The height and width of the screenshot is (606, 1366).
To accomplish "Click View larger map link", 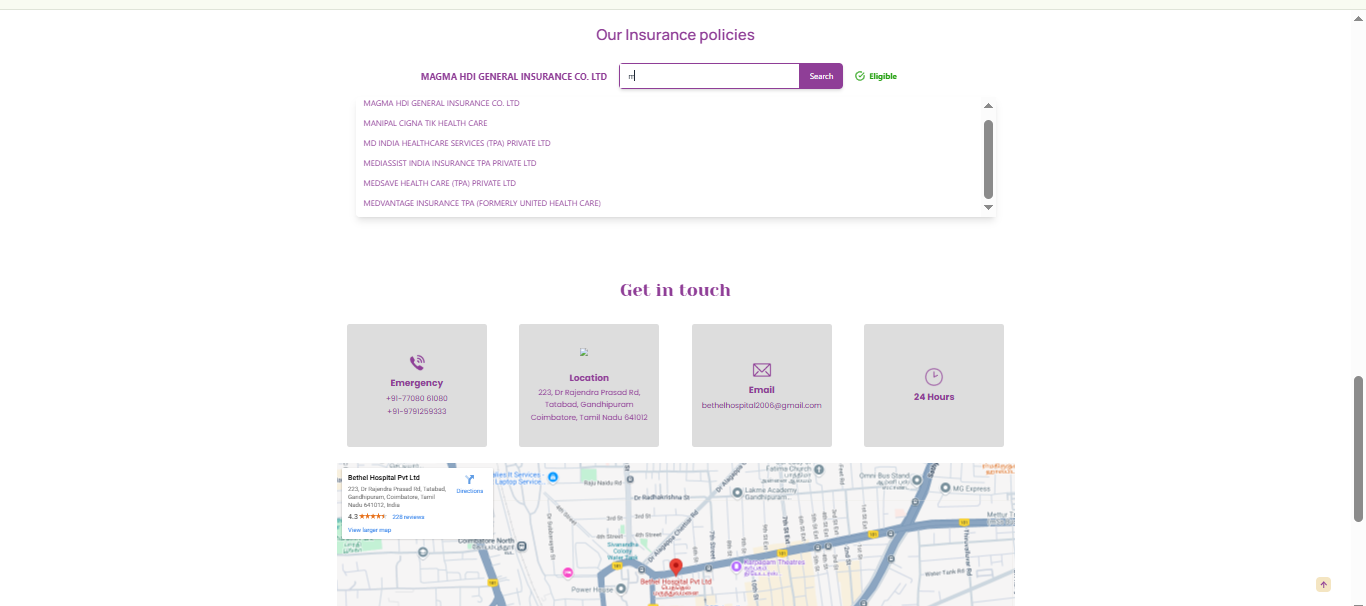I will pyautogui.click(x=369, y=530).
